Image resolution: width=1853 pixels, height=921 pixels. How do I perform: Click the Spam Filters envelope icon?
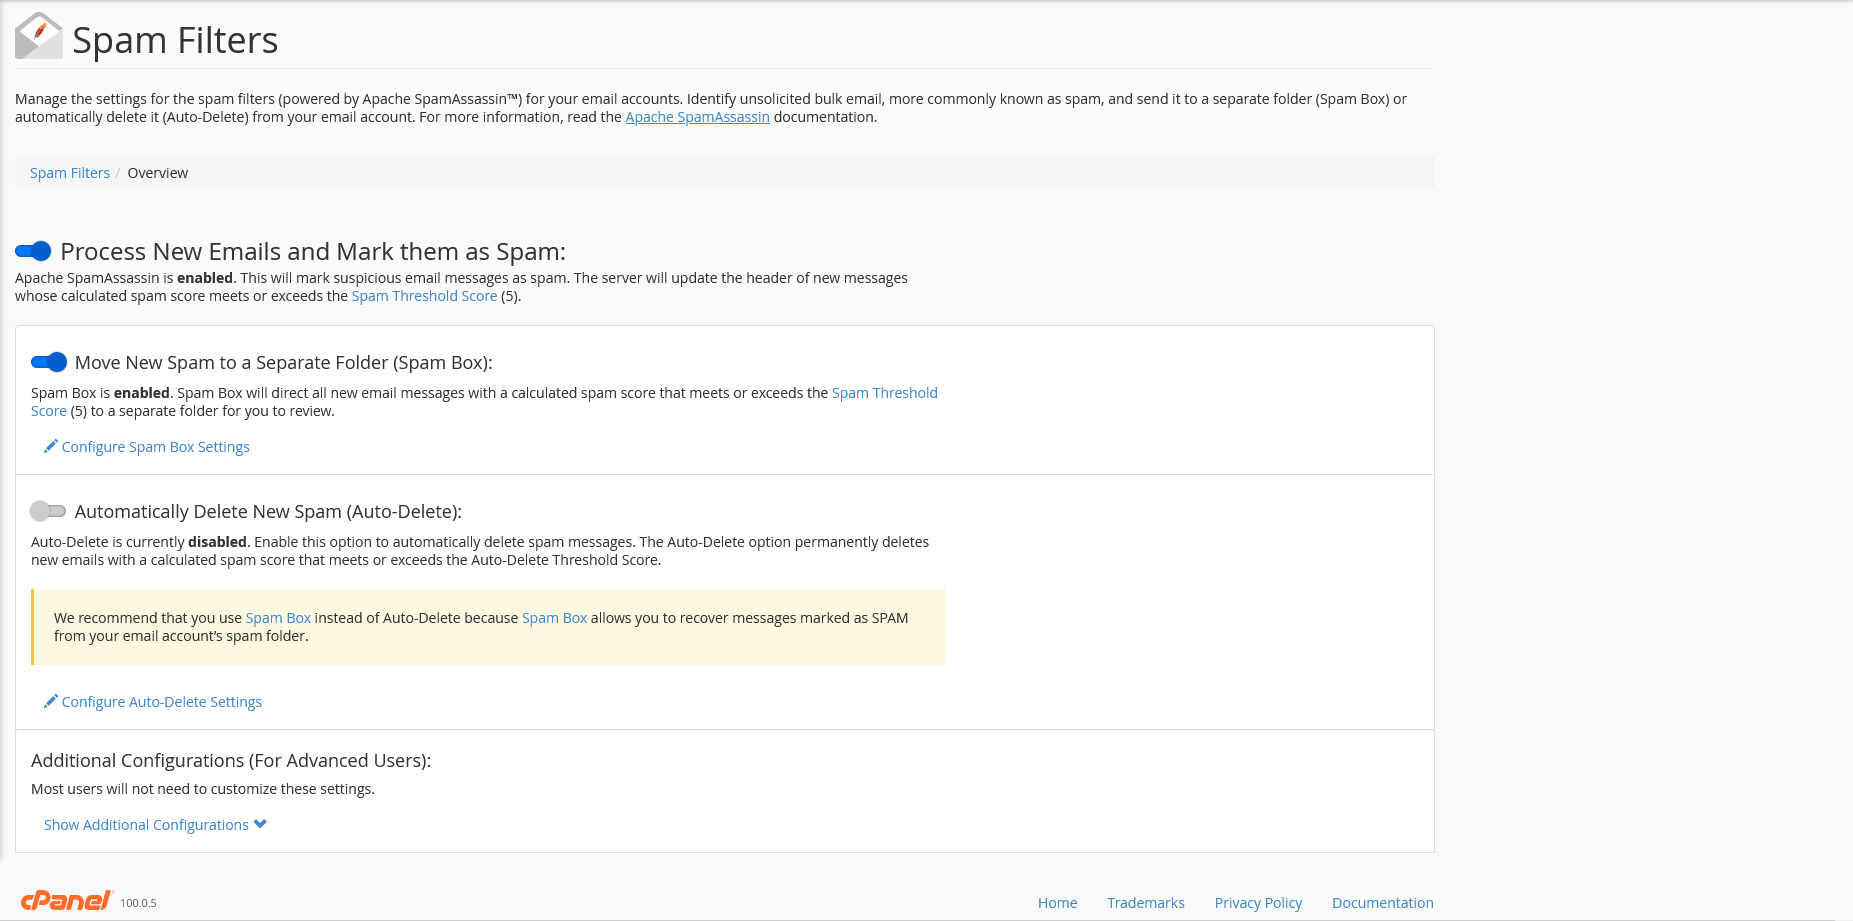coord(39,36)
